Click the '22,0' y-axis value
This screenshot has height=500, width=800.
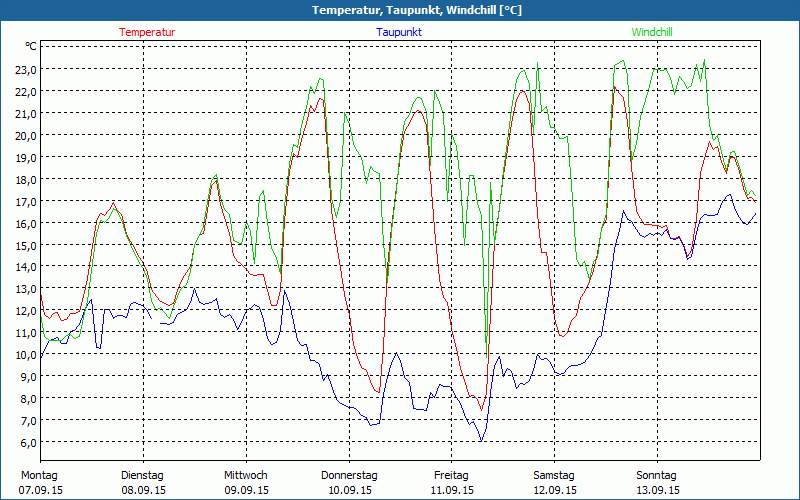(x=26, y=92)
